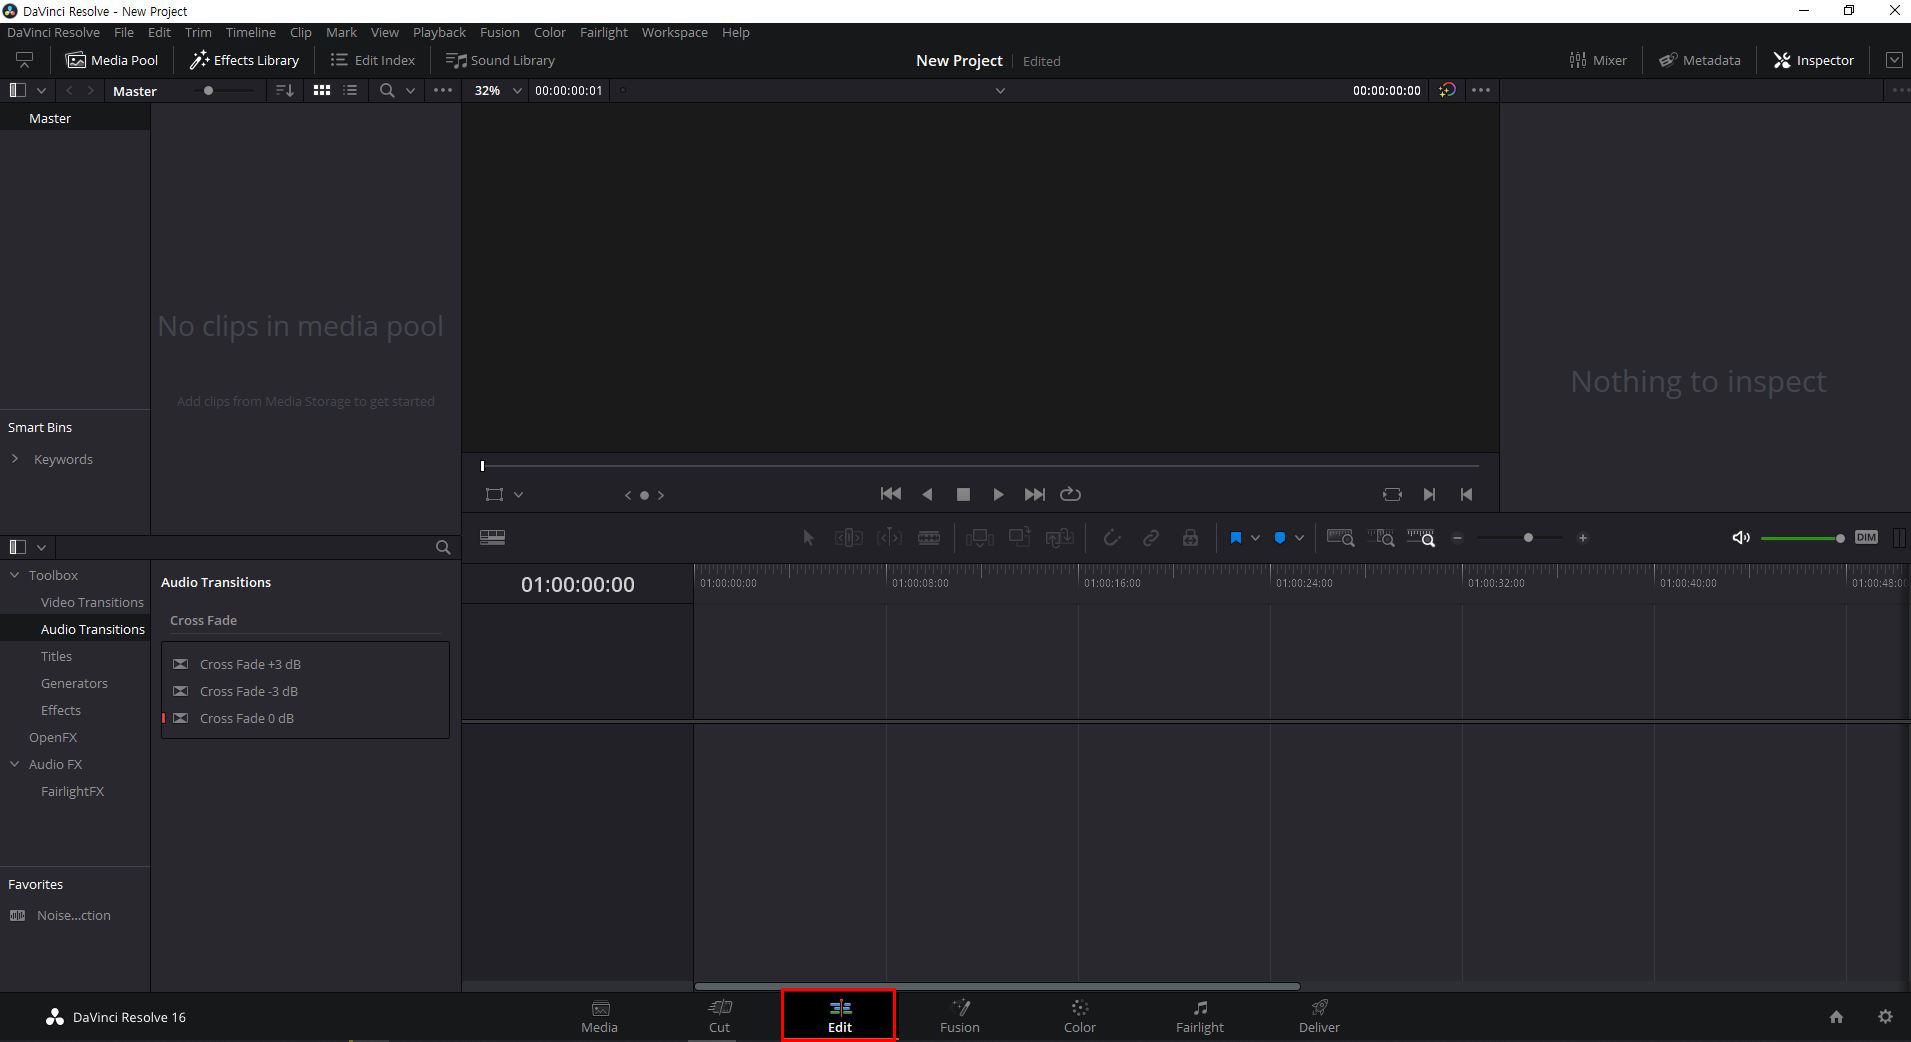Click the Full Extent Zoom icon
Image resolution: width=1911 pixels, height=1042 pixels.
(1340, 538)
